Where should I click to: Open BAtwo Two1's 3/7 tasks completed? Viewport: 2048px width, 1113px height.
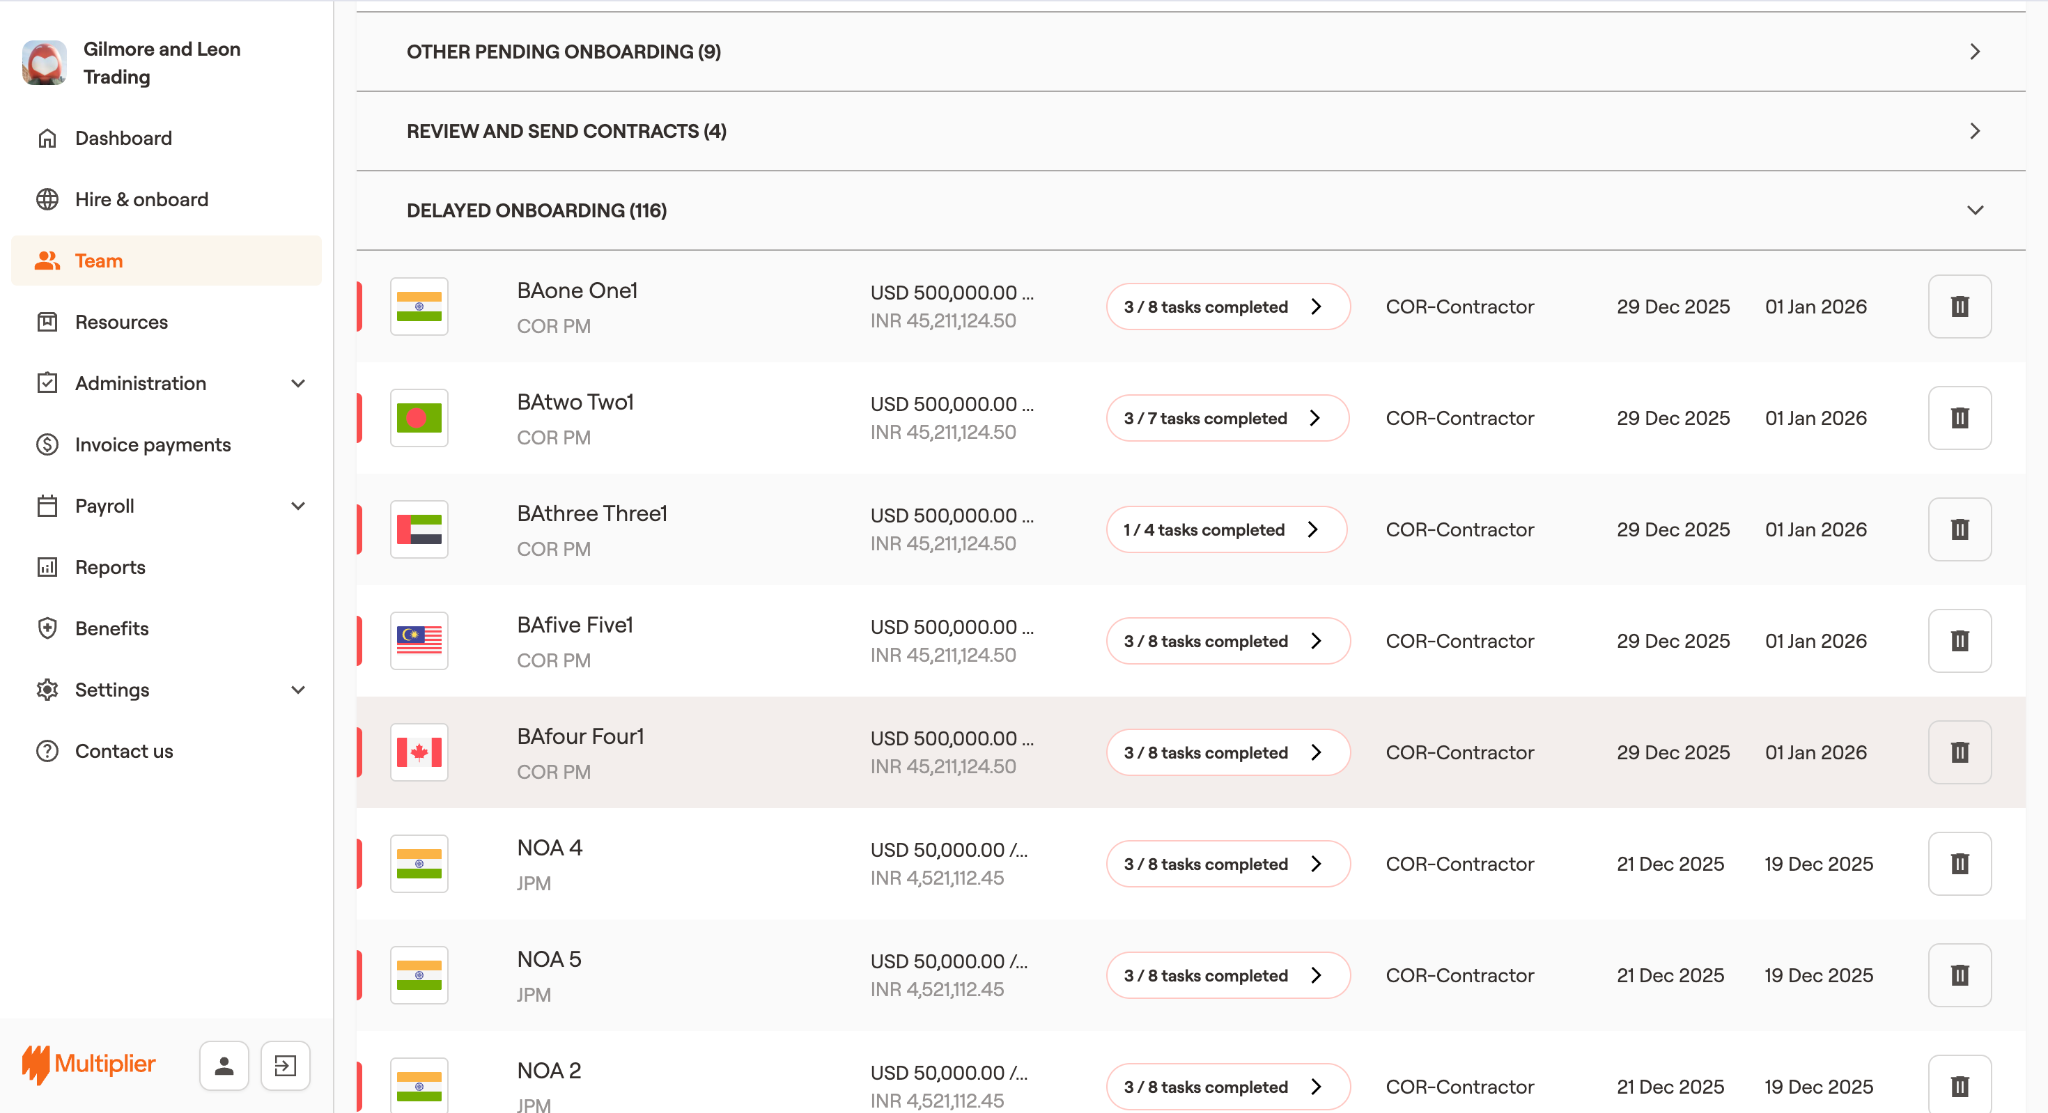[1226, 418]
